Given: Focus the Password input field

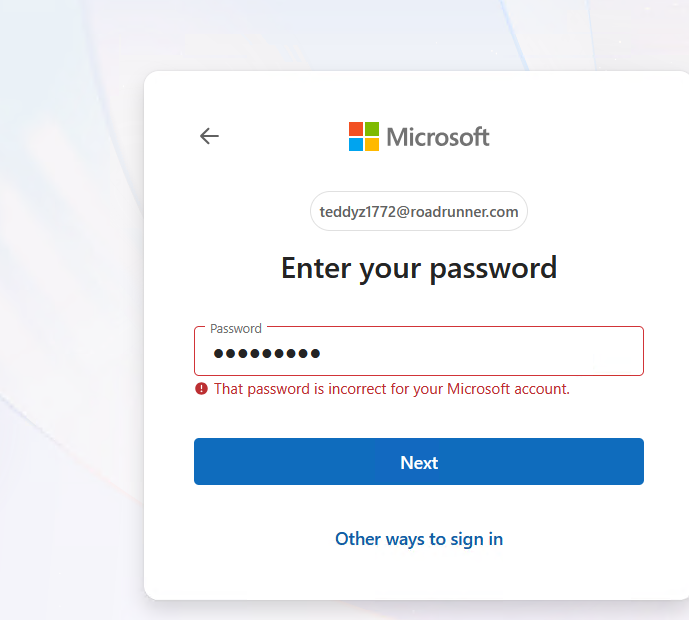Looking at the screenshot, I should 419,351.
